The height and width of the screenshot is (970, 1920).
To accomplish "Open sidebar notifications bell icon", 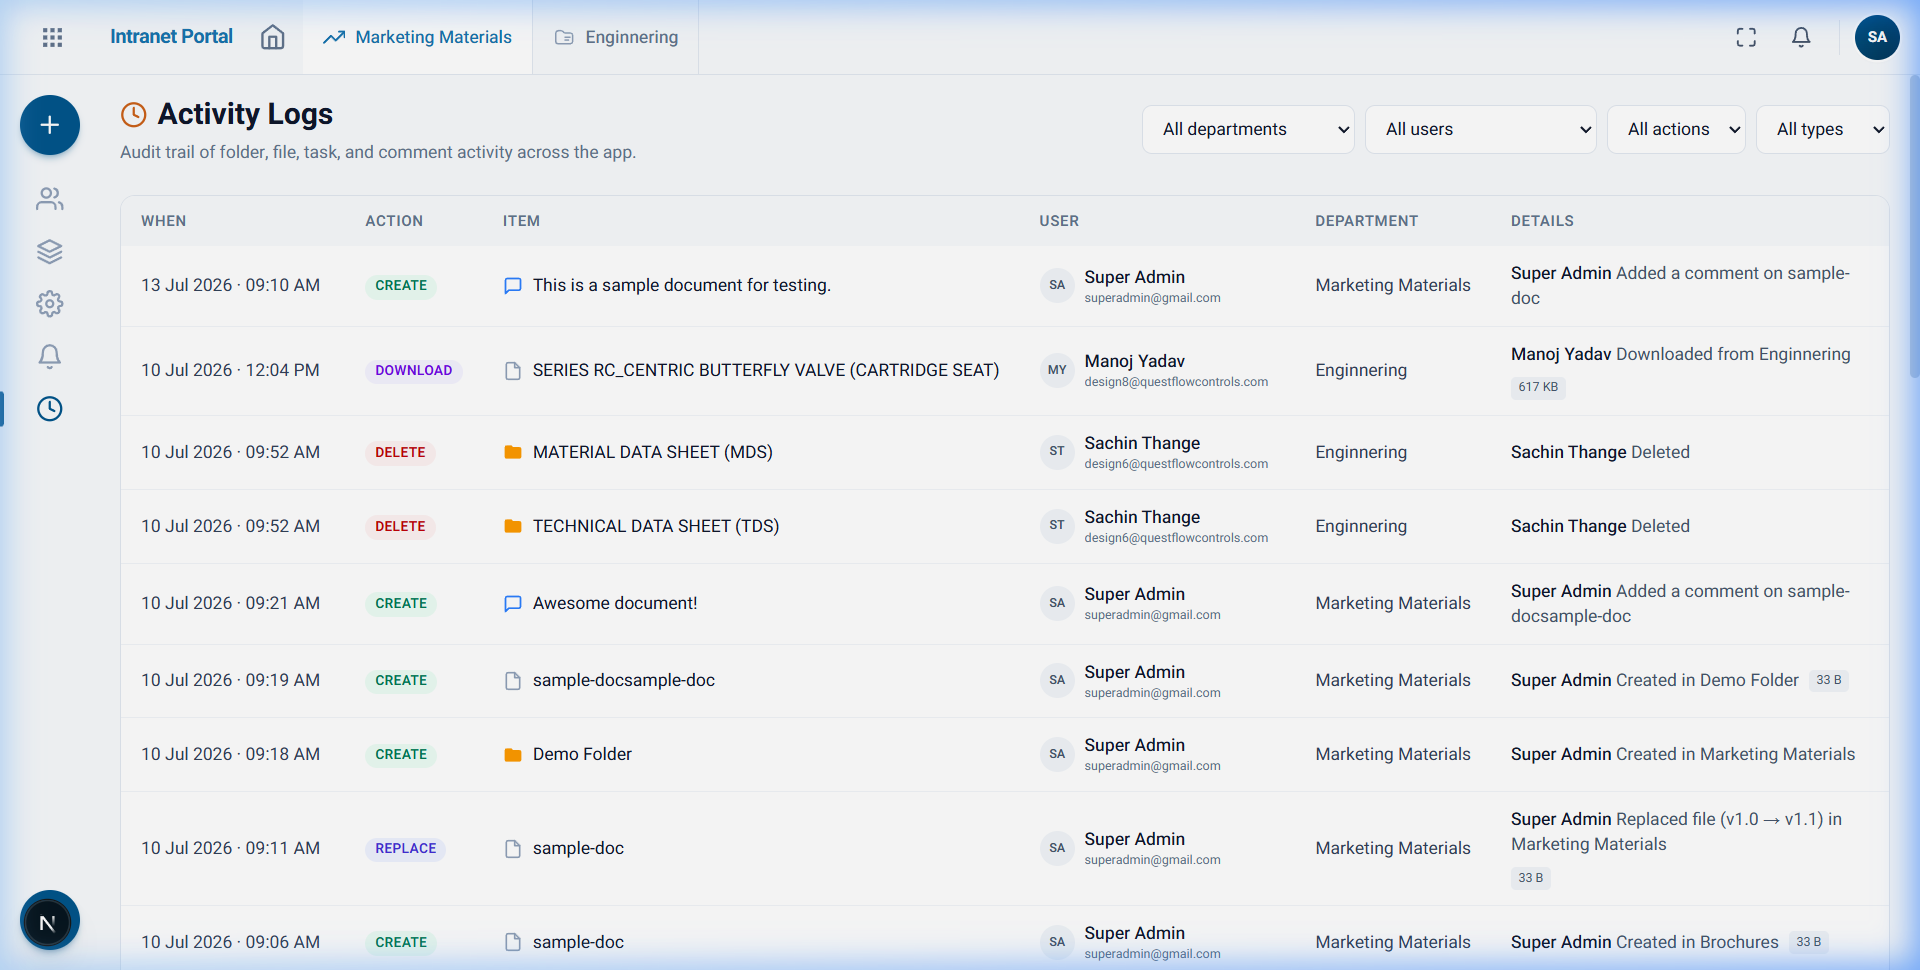I will click(50, 356).
